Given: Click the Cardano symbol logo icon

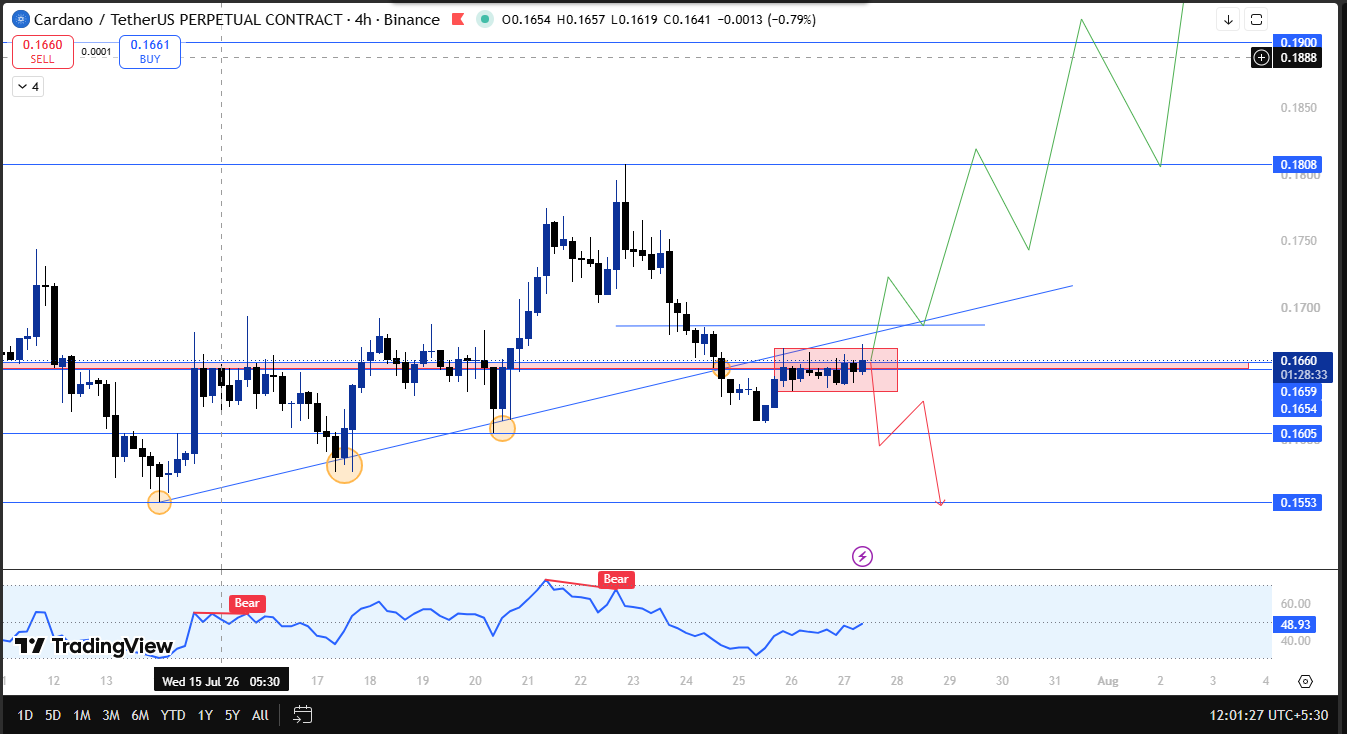Looking at the screenshot, I should 19,19.
